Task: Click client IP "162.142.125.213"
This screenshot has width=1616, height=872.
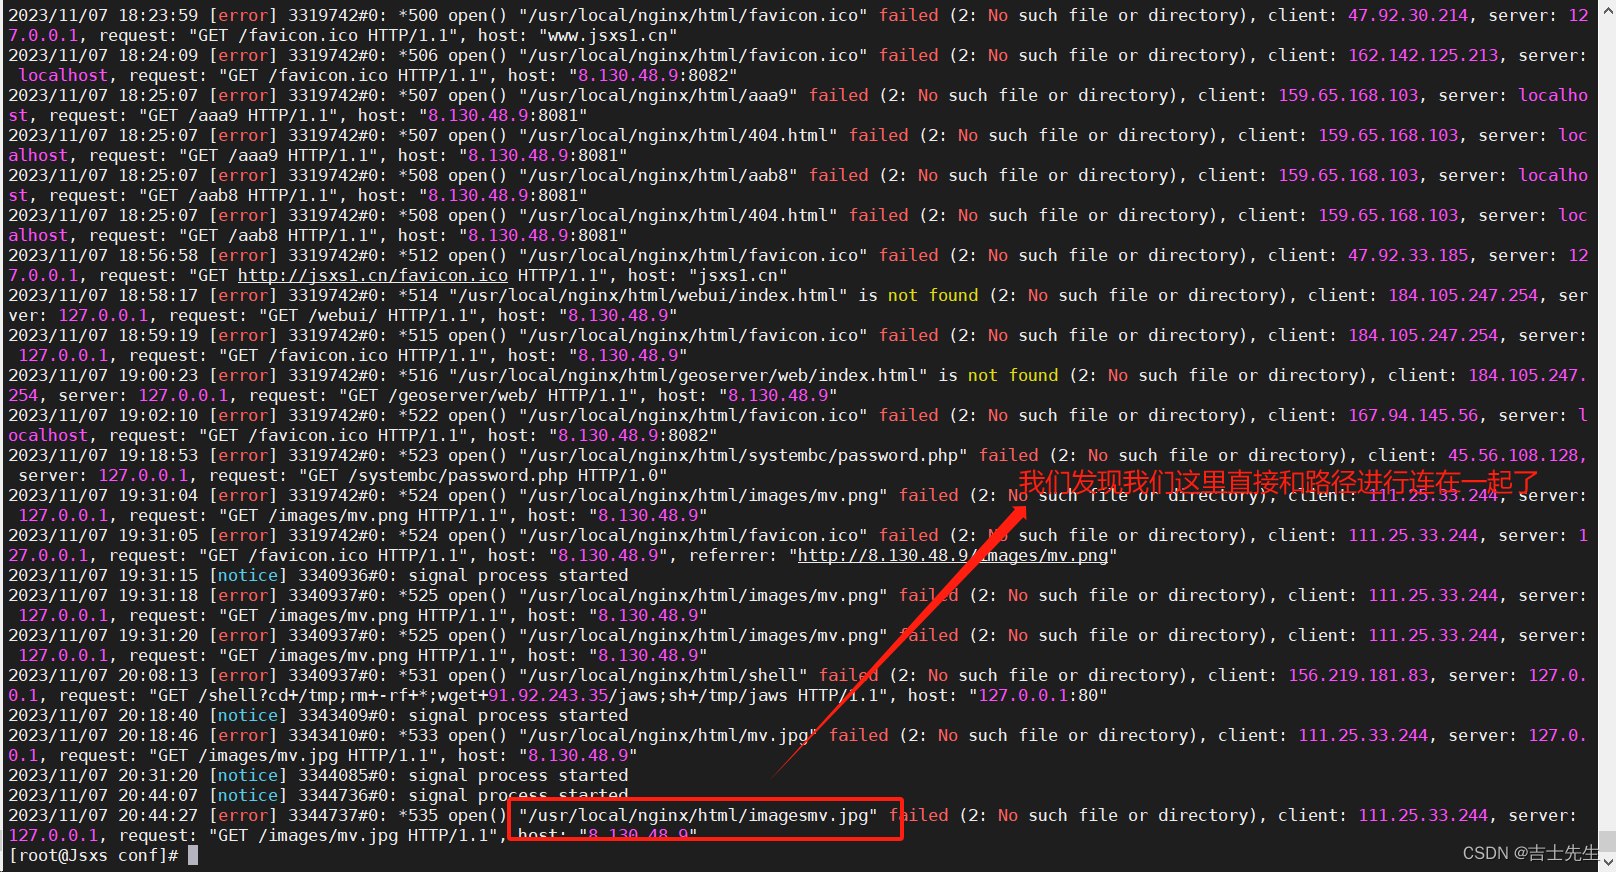Action: point(1423,55)
